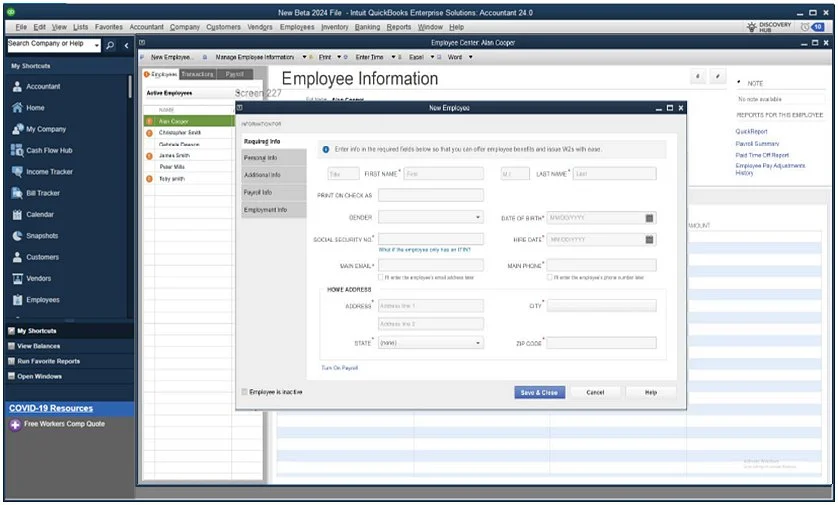The height and width of the screenshot is (505, 838).
Task: Open the Payroll Summary report link
Action: pyautogui.click(x=757, y=144)
